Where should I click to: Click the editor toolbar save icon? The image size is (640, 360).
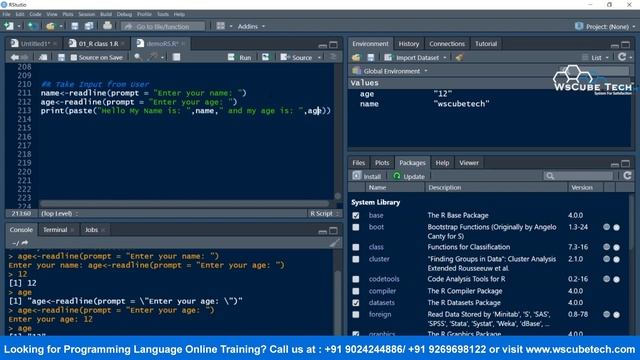[61, 58]
